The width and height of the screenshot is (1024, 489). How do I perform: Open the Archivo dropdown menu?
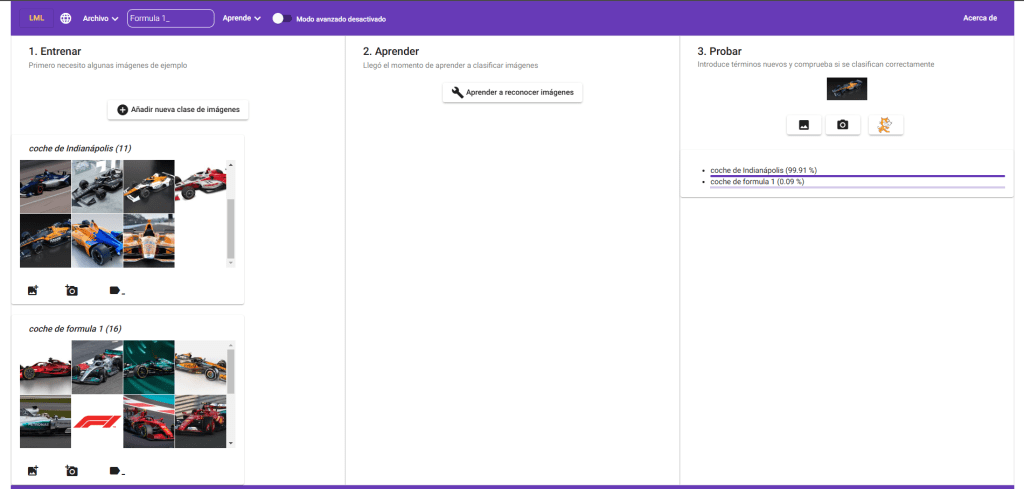pyautogui.click(x=101, y=18)
